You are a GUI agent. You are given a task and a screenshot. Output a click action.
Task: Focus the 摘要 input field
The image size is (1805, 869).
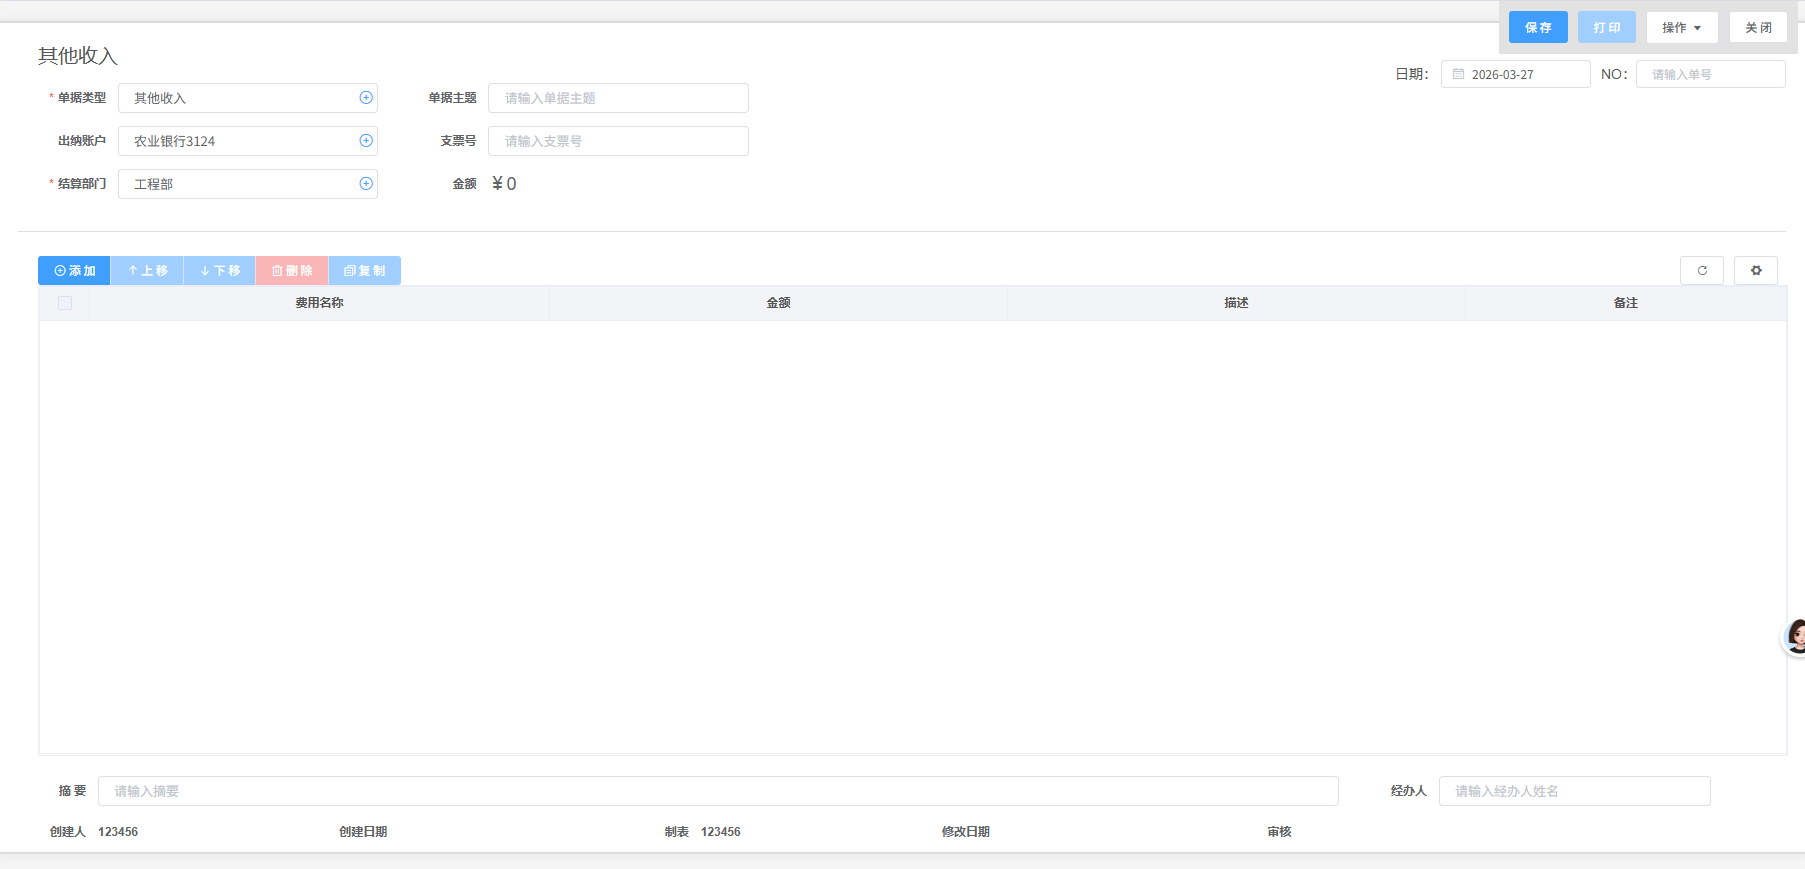717,791
